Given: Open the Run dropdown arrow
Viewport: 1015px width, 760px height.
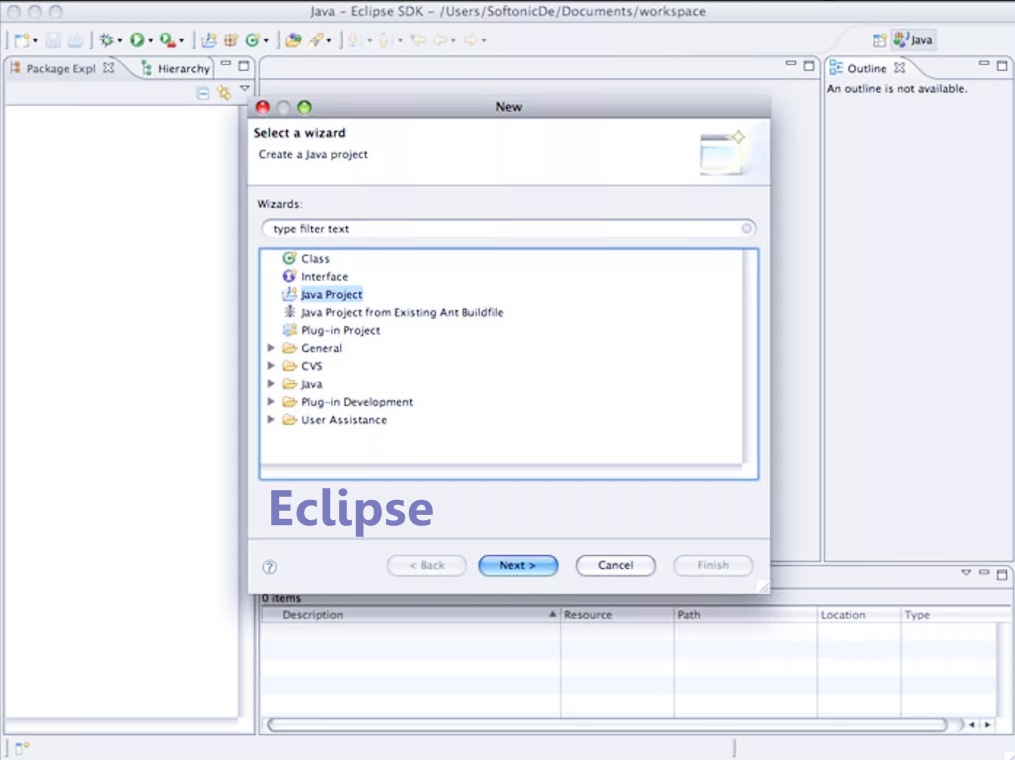Looking at the screenshot, I should [151, 41].
